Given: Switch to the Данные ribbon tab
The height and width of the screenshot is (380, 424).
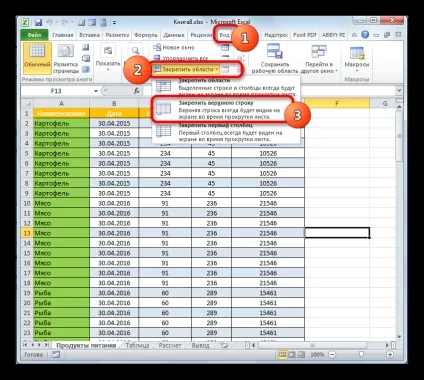Looking at the screenshot, I should pos(174,35).
